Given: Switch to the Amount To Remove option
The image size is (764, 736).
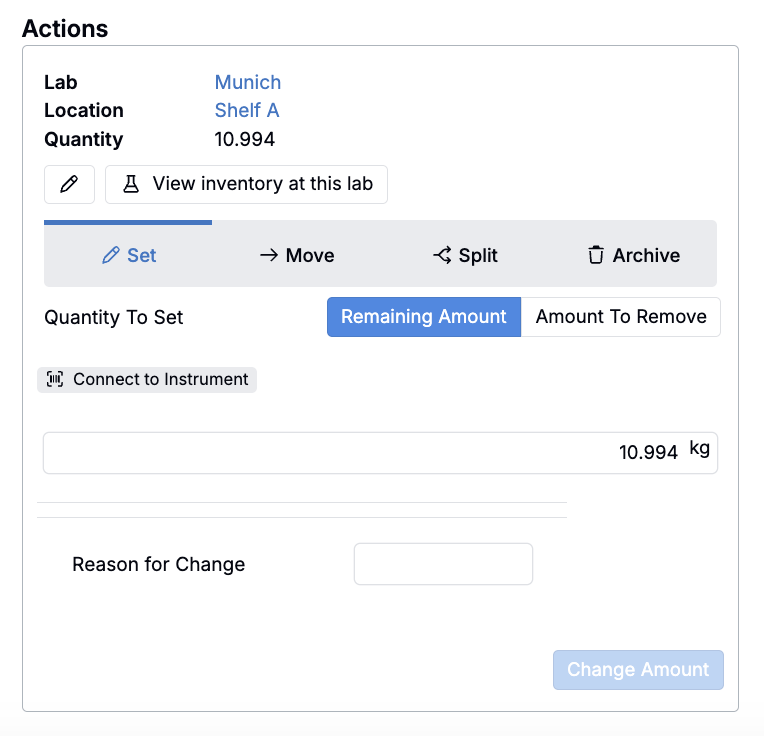Looking at the screenshot, I should pyautogui.click(x=620, y=317).
